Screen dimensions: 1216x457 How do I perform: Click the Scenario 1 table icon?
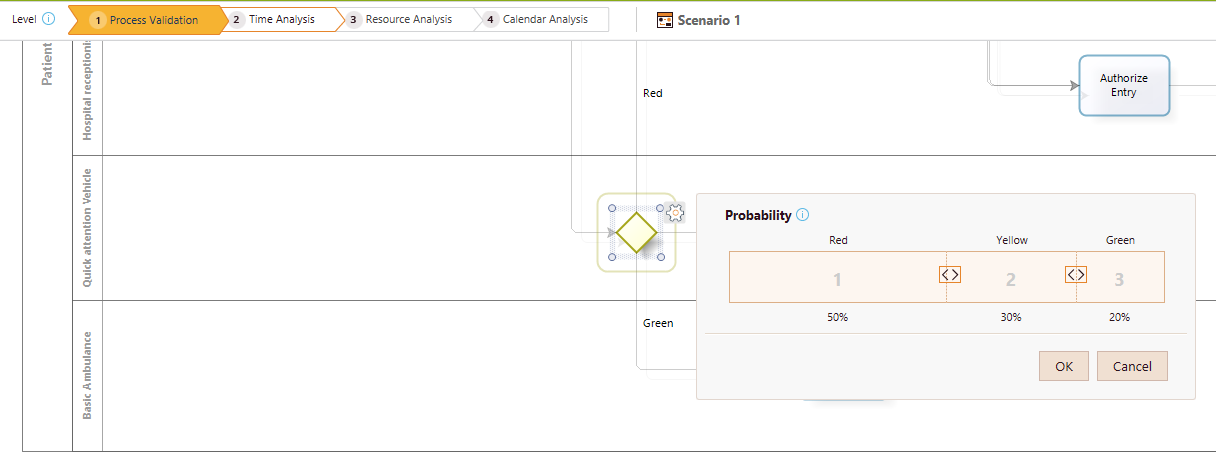665,20
